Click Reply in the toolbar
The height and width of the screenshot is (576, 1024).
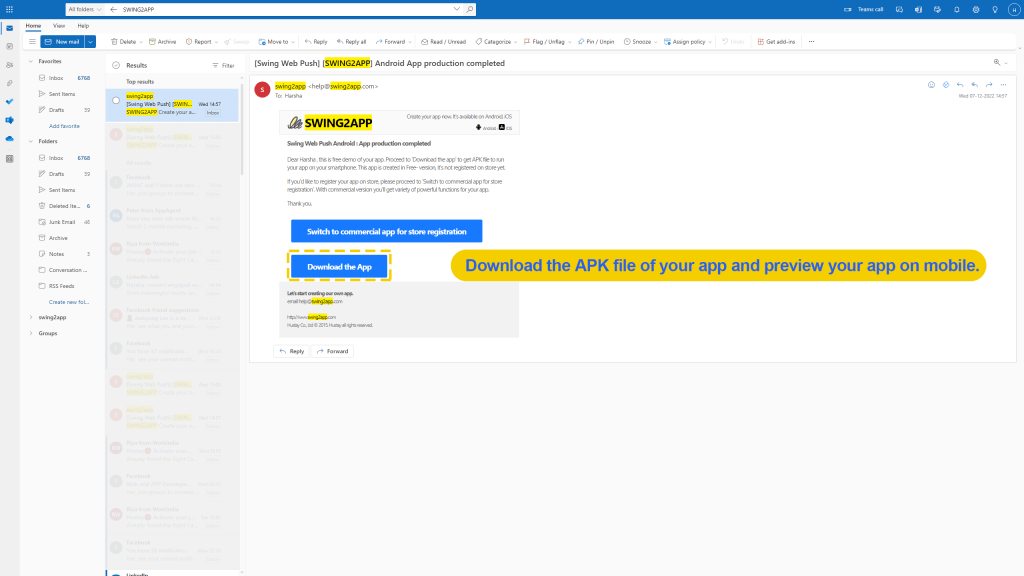pos(316,42)
